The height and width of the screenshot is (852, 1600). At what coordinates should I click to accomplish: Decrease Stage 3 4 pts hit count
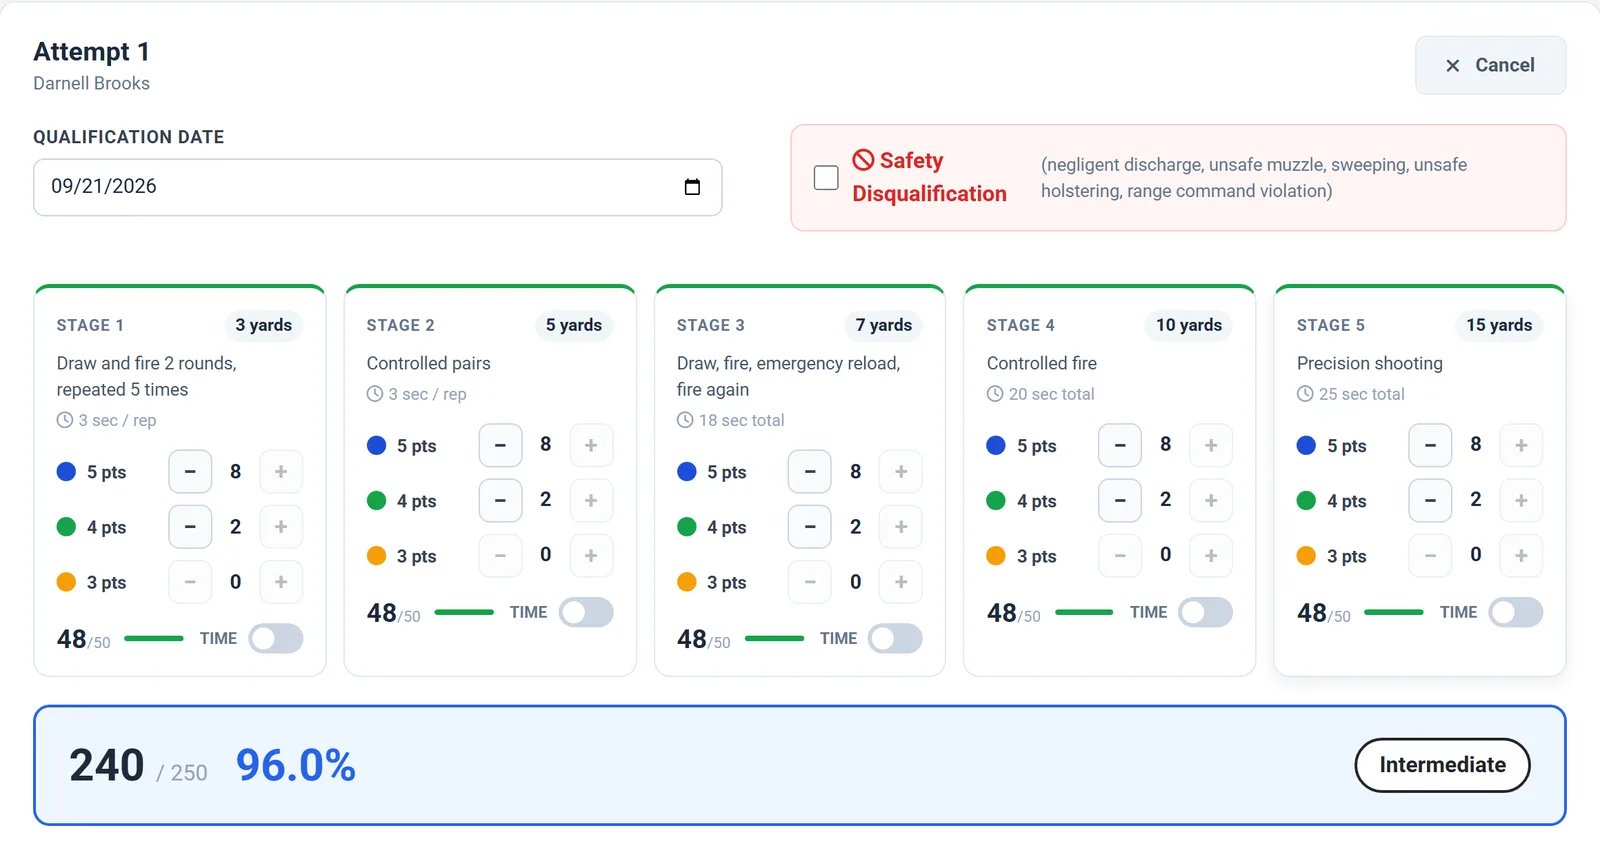pyautogui.click(x=810, y=527)
